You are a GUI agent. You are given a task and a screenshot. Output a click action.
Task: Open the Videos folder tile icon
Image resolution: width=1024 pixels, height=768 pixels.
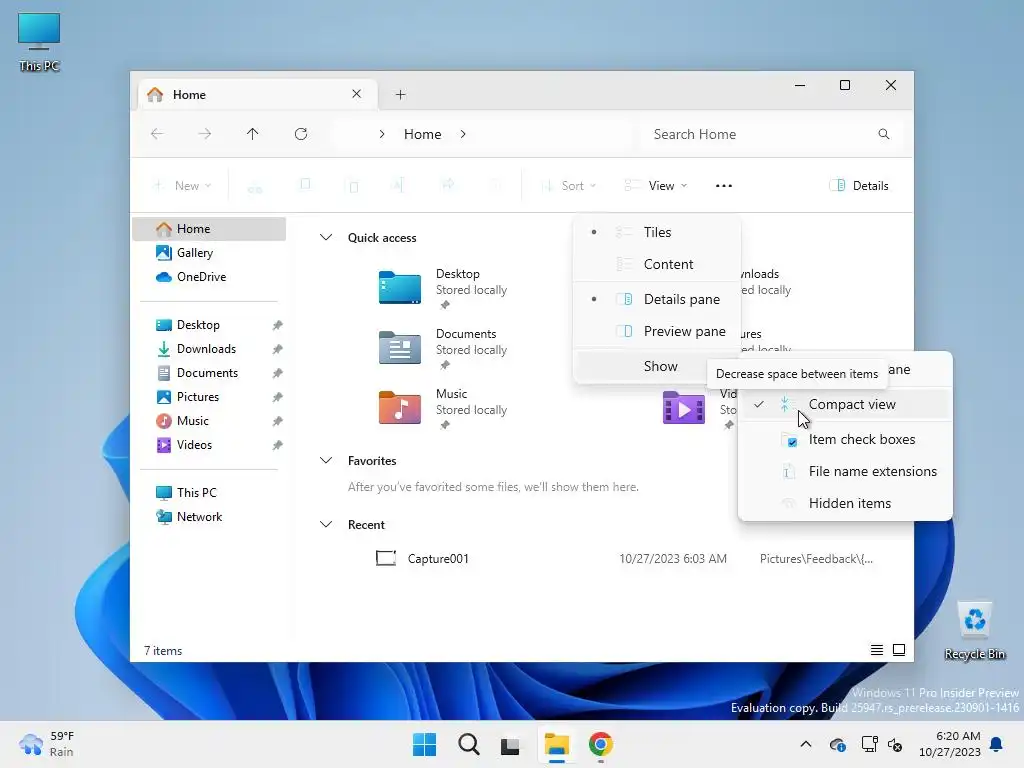683,408
